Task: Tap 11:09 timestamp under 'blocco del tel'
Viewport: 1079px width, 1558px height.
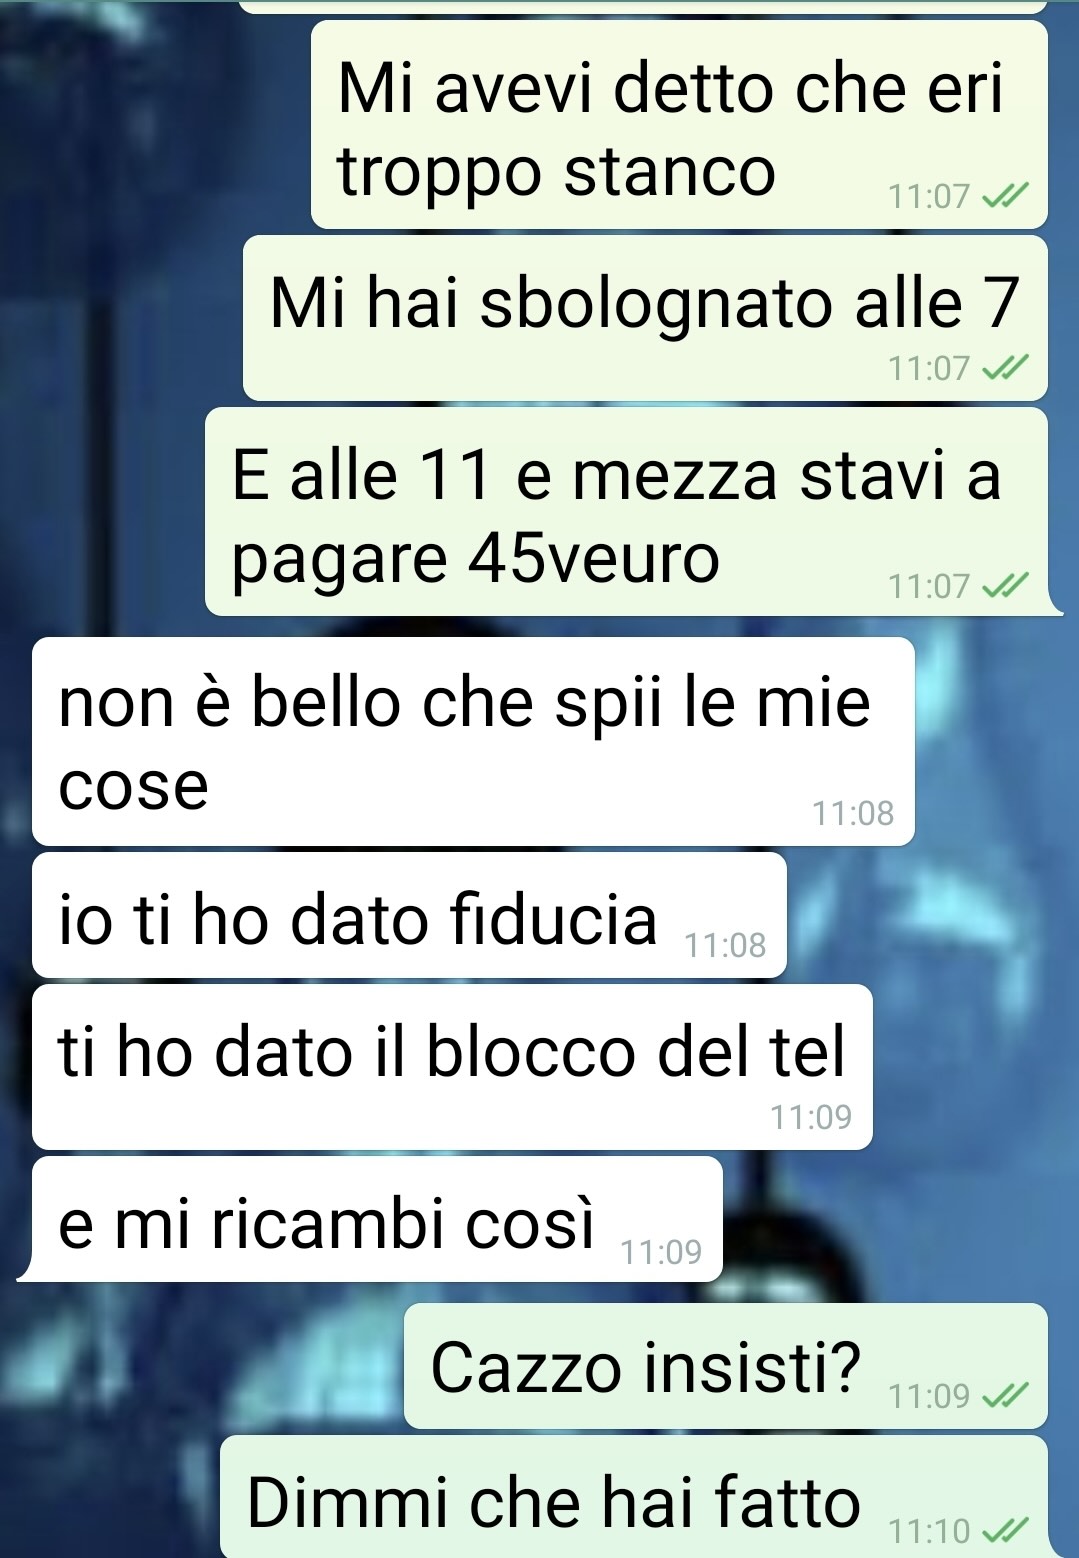Action: pyautogui.click(x=811, y=1117)
